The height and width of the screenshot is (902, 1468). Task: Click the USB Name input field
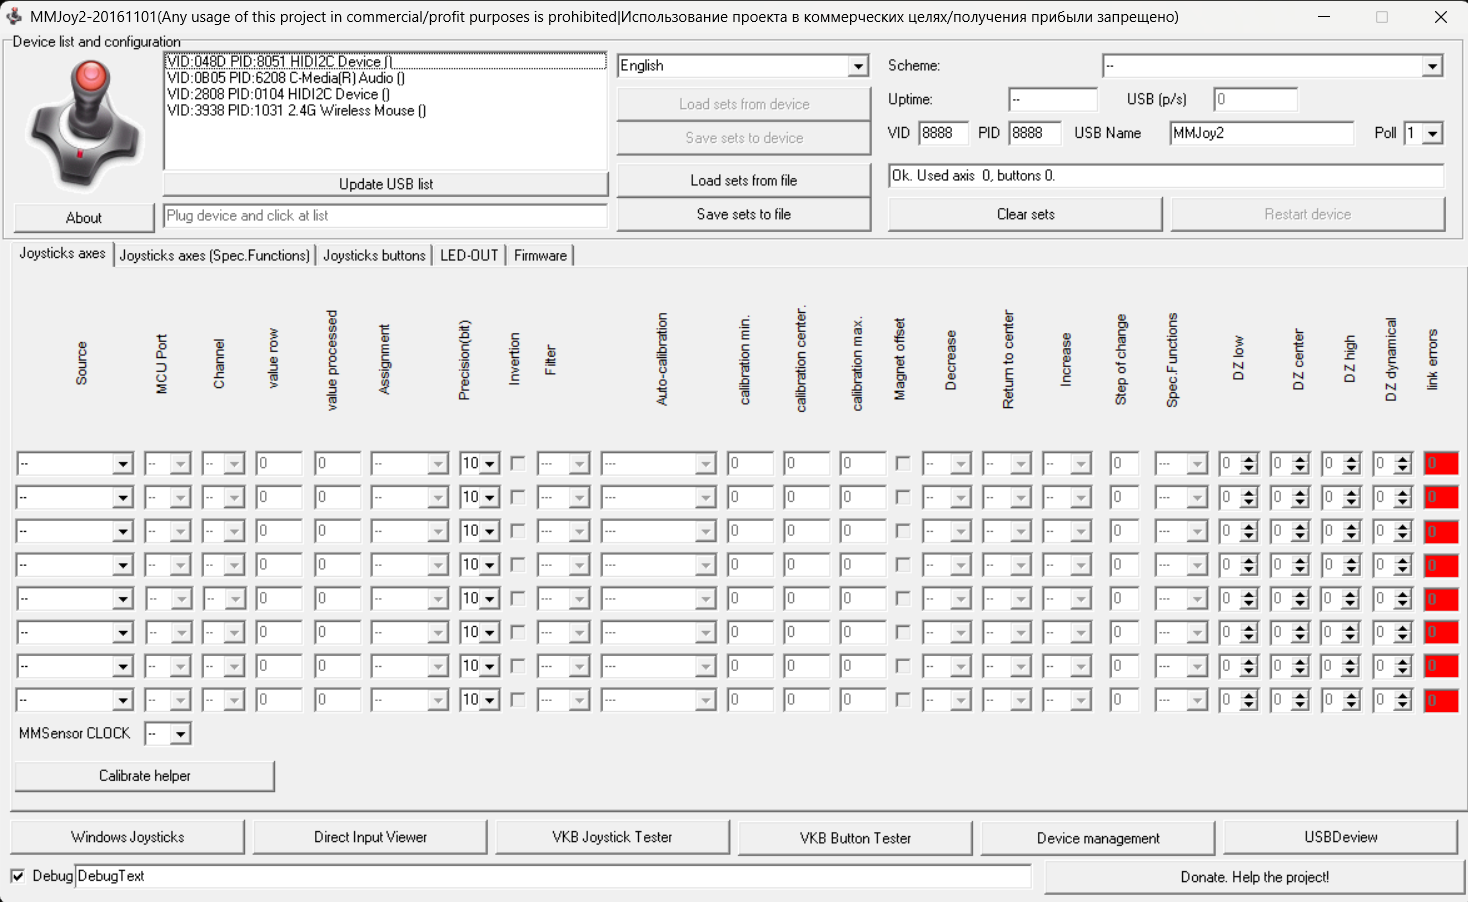click(x=1260, y=133)
